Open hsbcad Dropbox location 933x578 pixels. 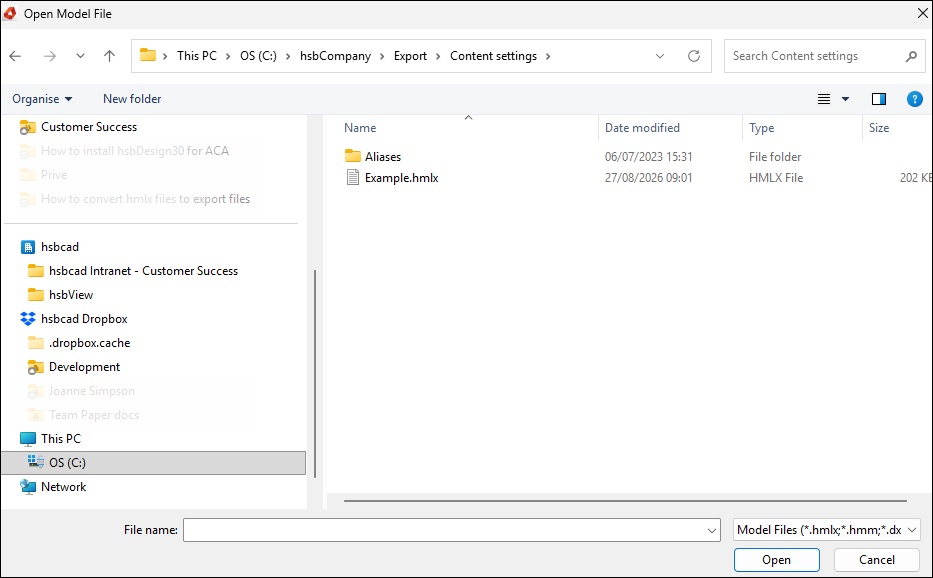click(x=84, y=319)
